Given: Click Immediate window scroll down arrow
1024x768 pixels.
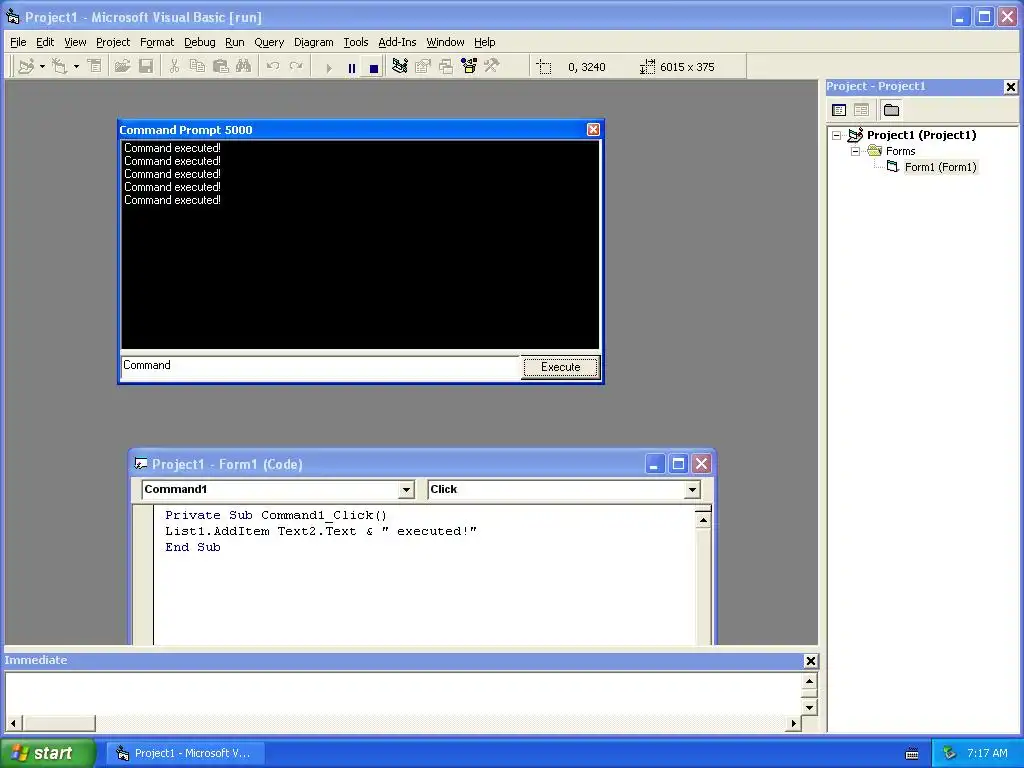Looking at the screenshot, I should point(809,707).
